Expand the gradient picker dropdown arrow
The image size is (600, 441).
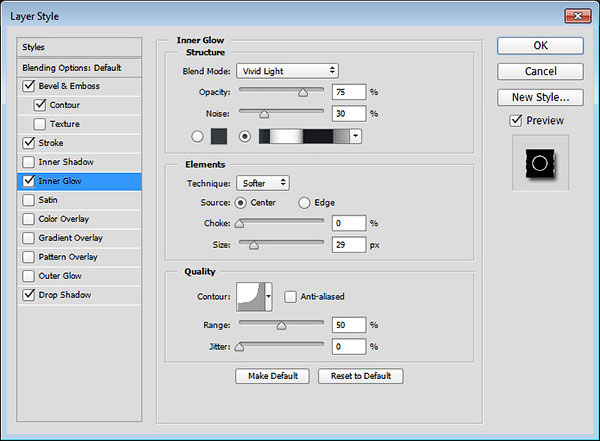(356, 137)
